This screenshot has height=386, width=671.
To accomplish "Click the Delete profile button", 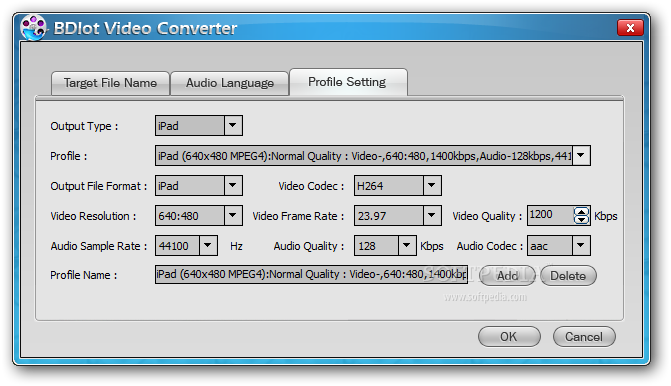I will click(568, 276).
